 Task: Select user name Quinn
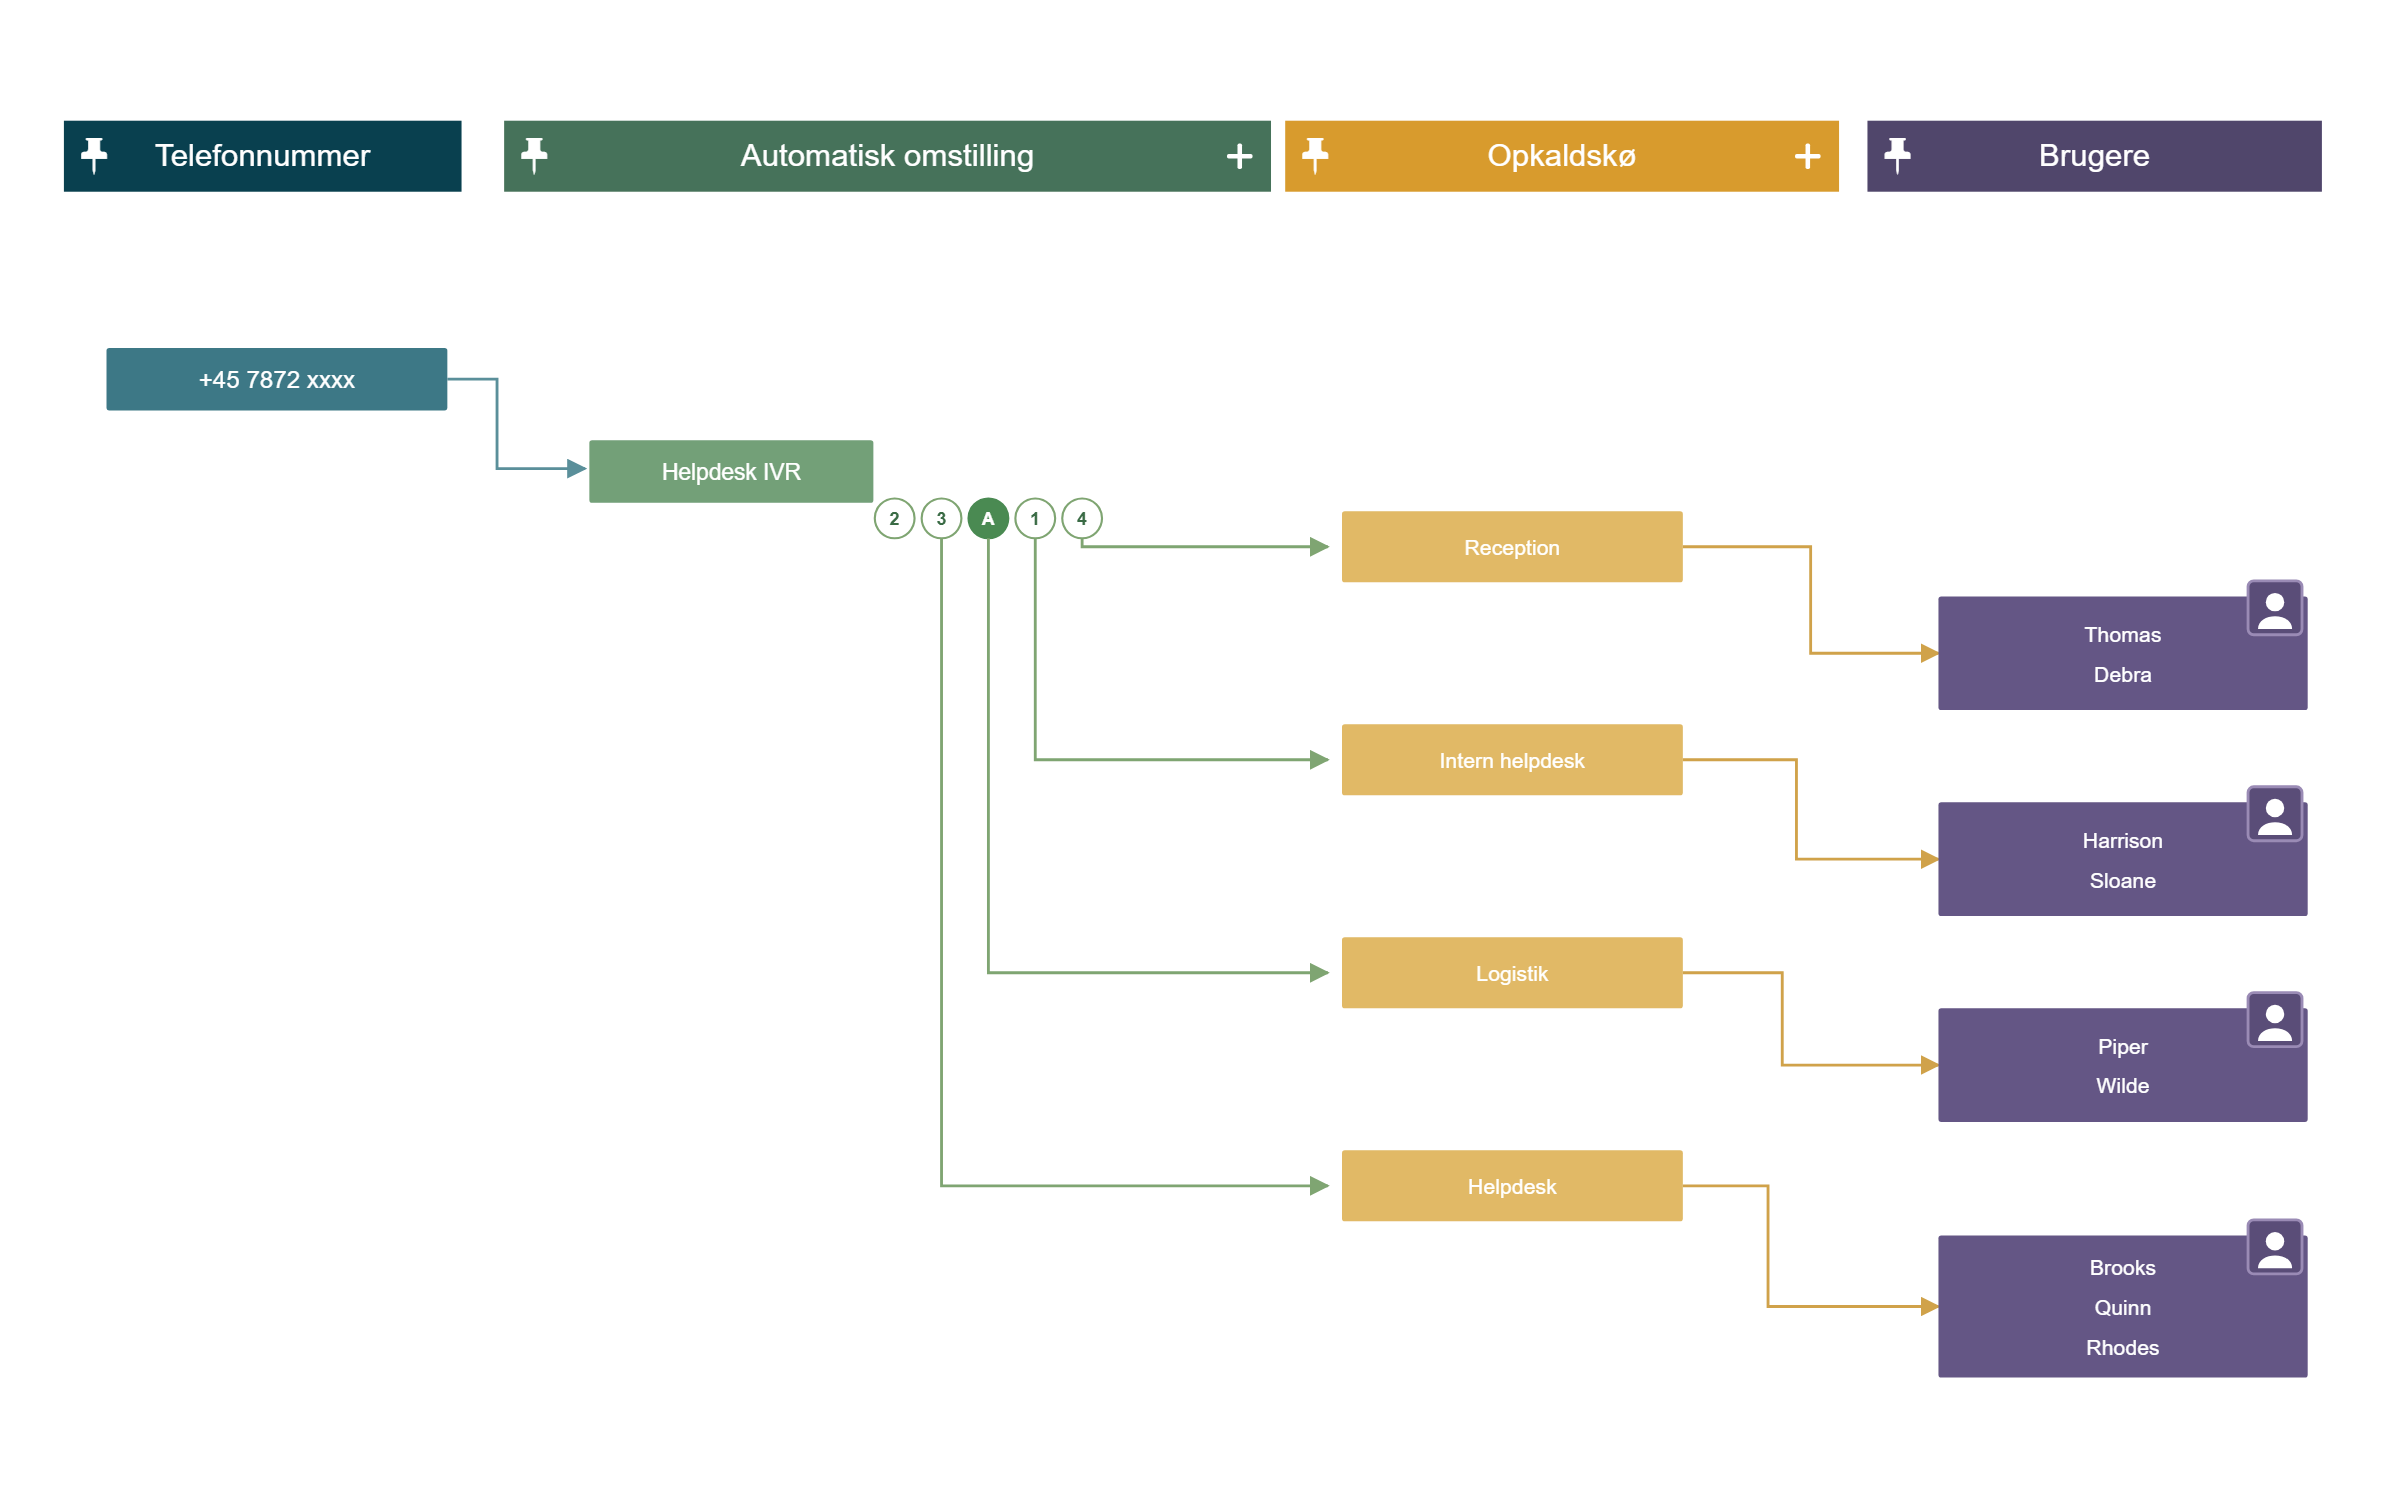(2122, 1308)
